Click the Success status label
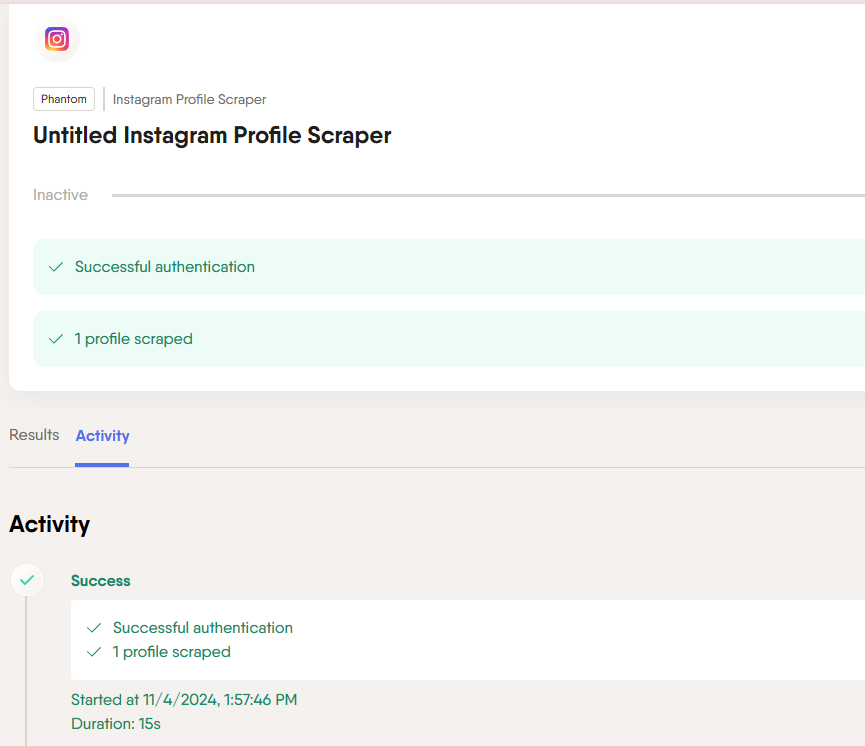 [x=101, y=581]
